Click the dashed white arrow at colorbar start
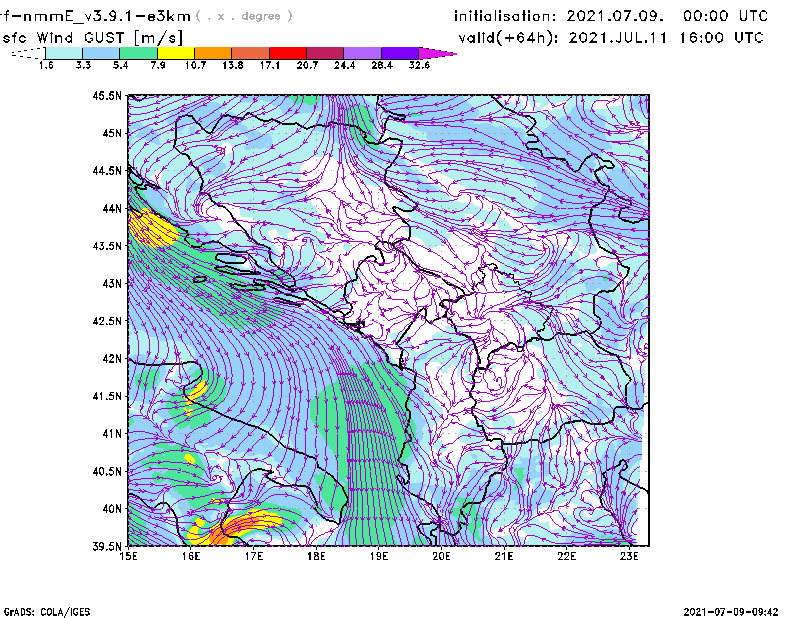The width and height of the screenshot is (800, 618). (x=28, y=53)
